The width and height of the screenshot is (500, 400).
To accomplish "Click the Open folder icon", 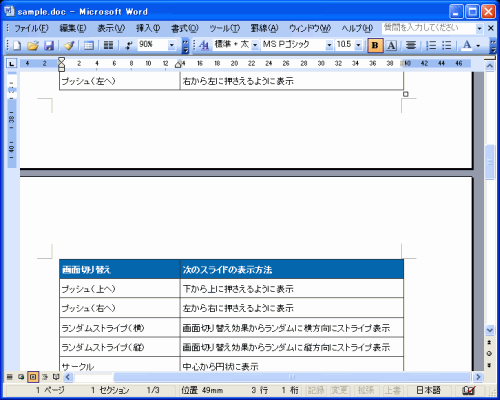I will 33,45.
